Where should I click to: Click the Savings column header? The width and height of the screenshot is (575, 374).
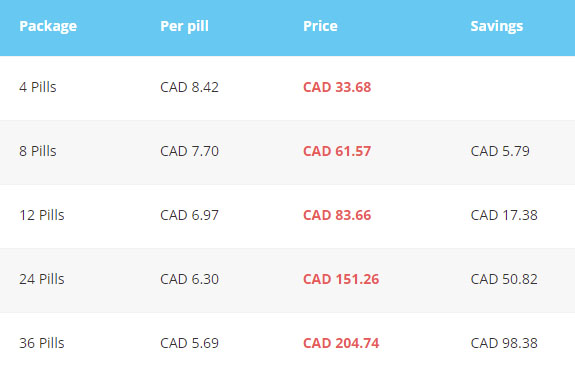pos(497,26)
